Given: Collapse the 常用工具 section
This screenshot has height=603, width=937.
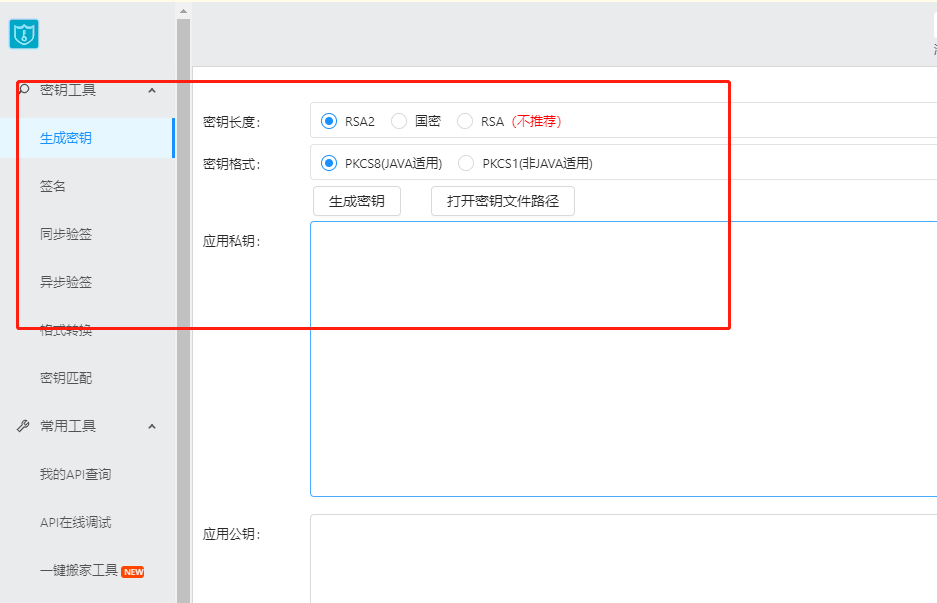Looking at the screenshot, I should pos(152,425).
